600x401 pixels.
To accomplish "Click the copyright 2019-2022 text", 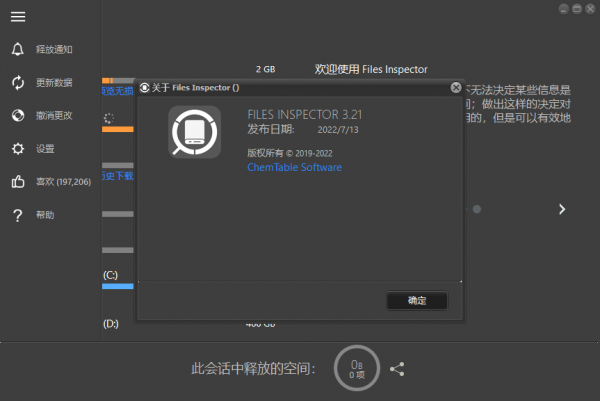I will pos(290,153).
